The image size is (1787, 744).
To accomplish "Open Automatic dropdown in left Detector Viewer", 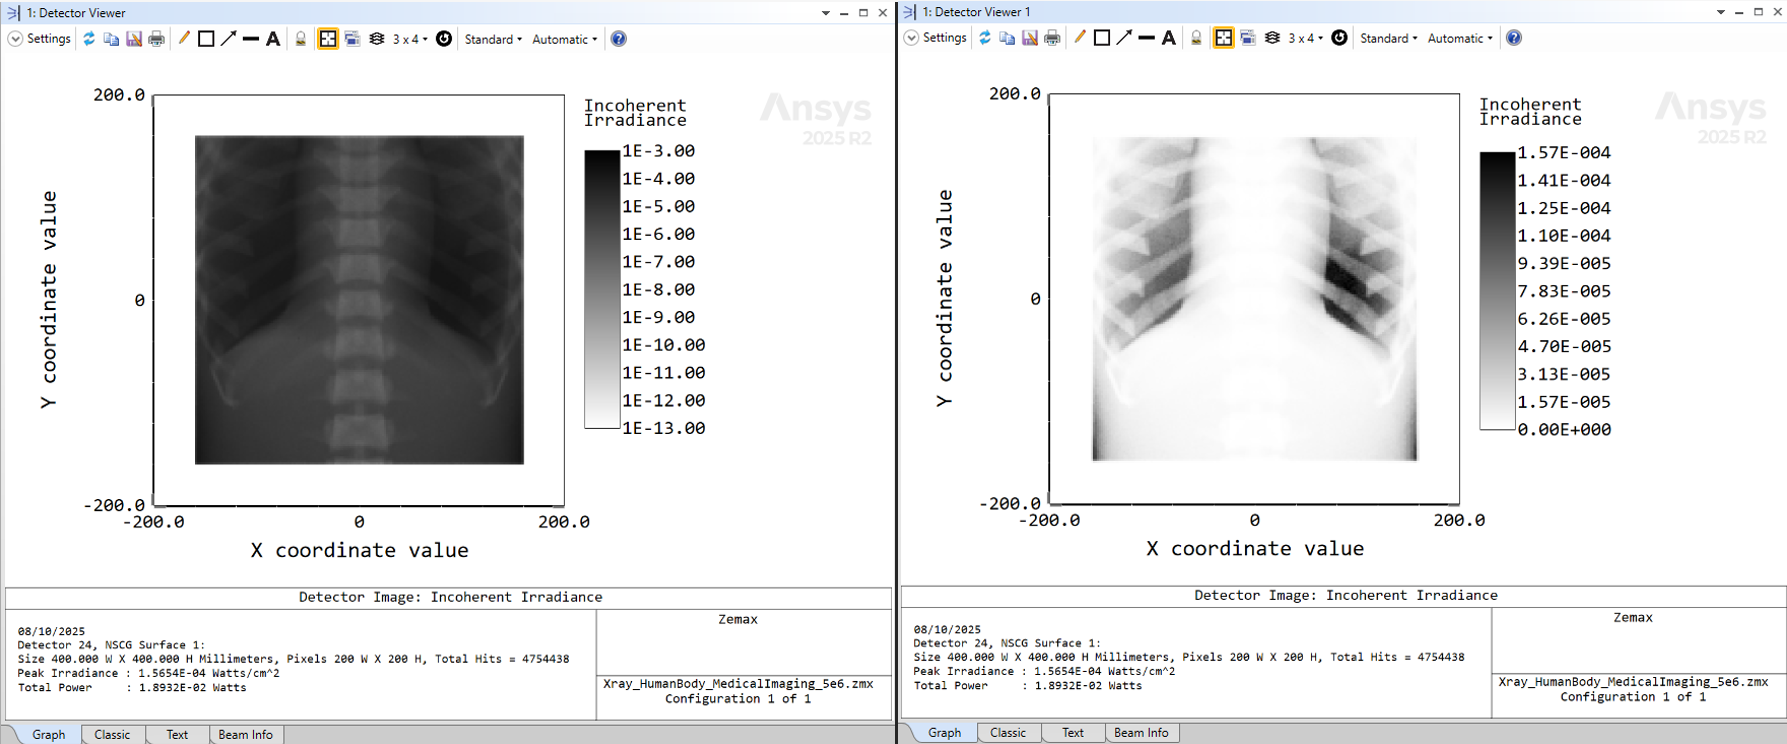I will coord(564,39).
